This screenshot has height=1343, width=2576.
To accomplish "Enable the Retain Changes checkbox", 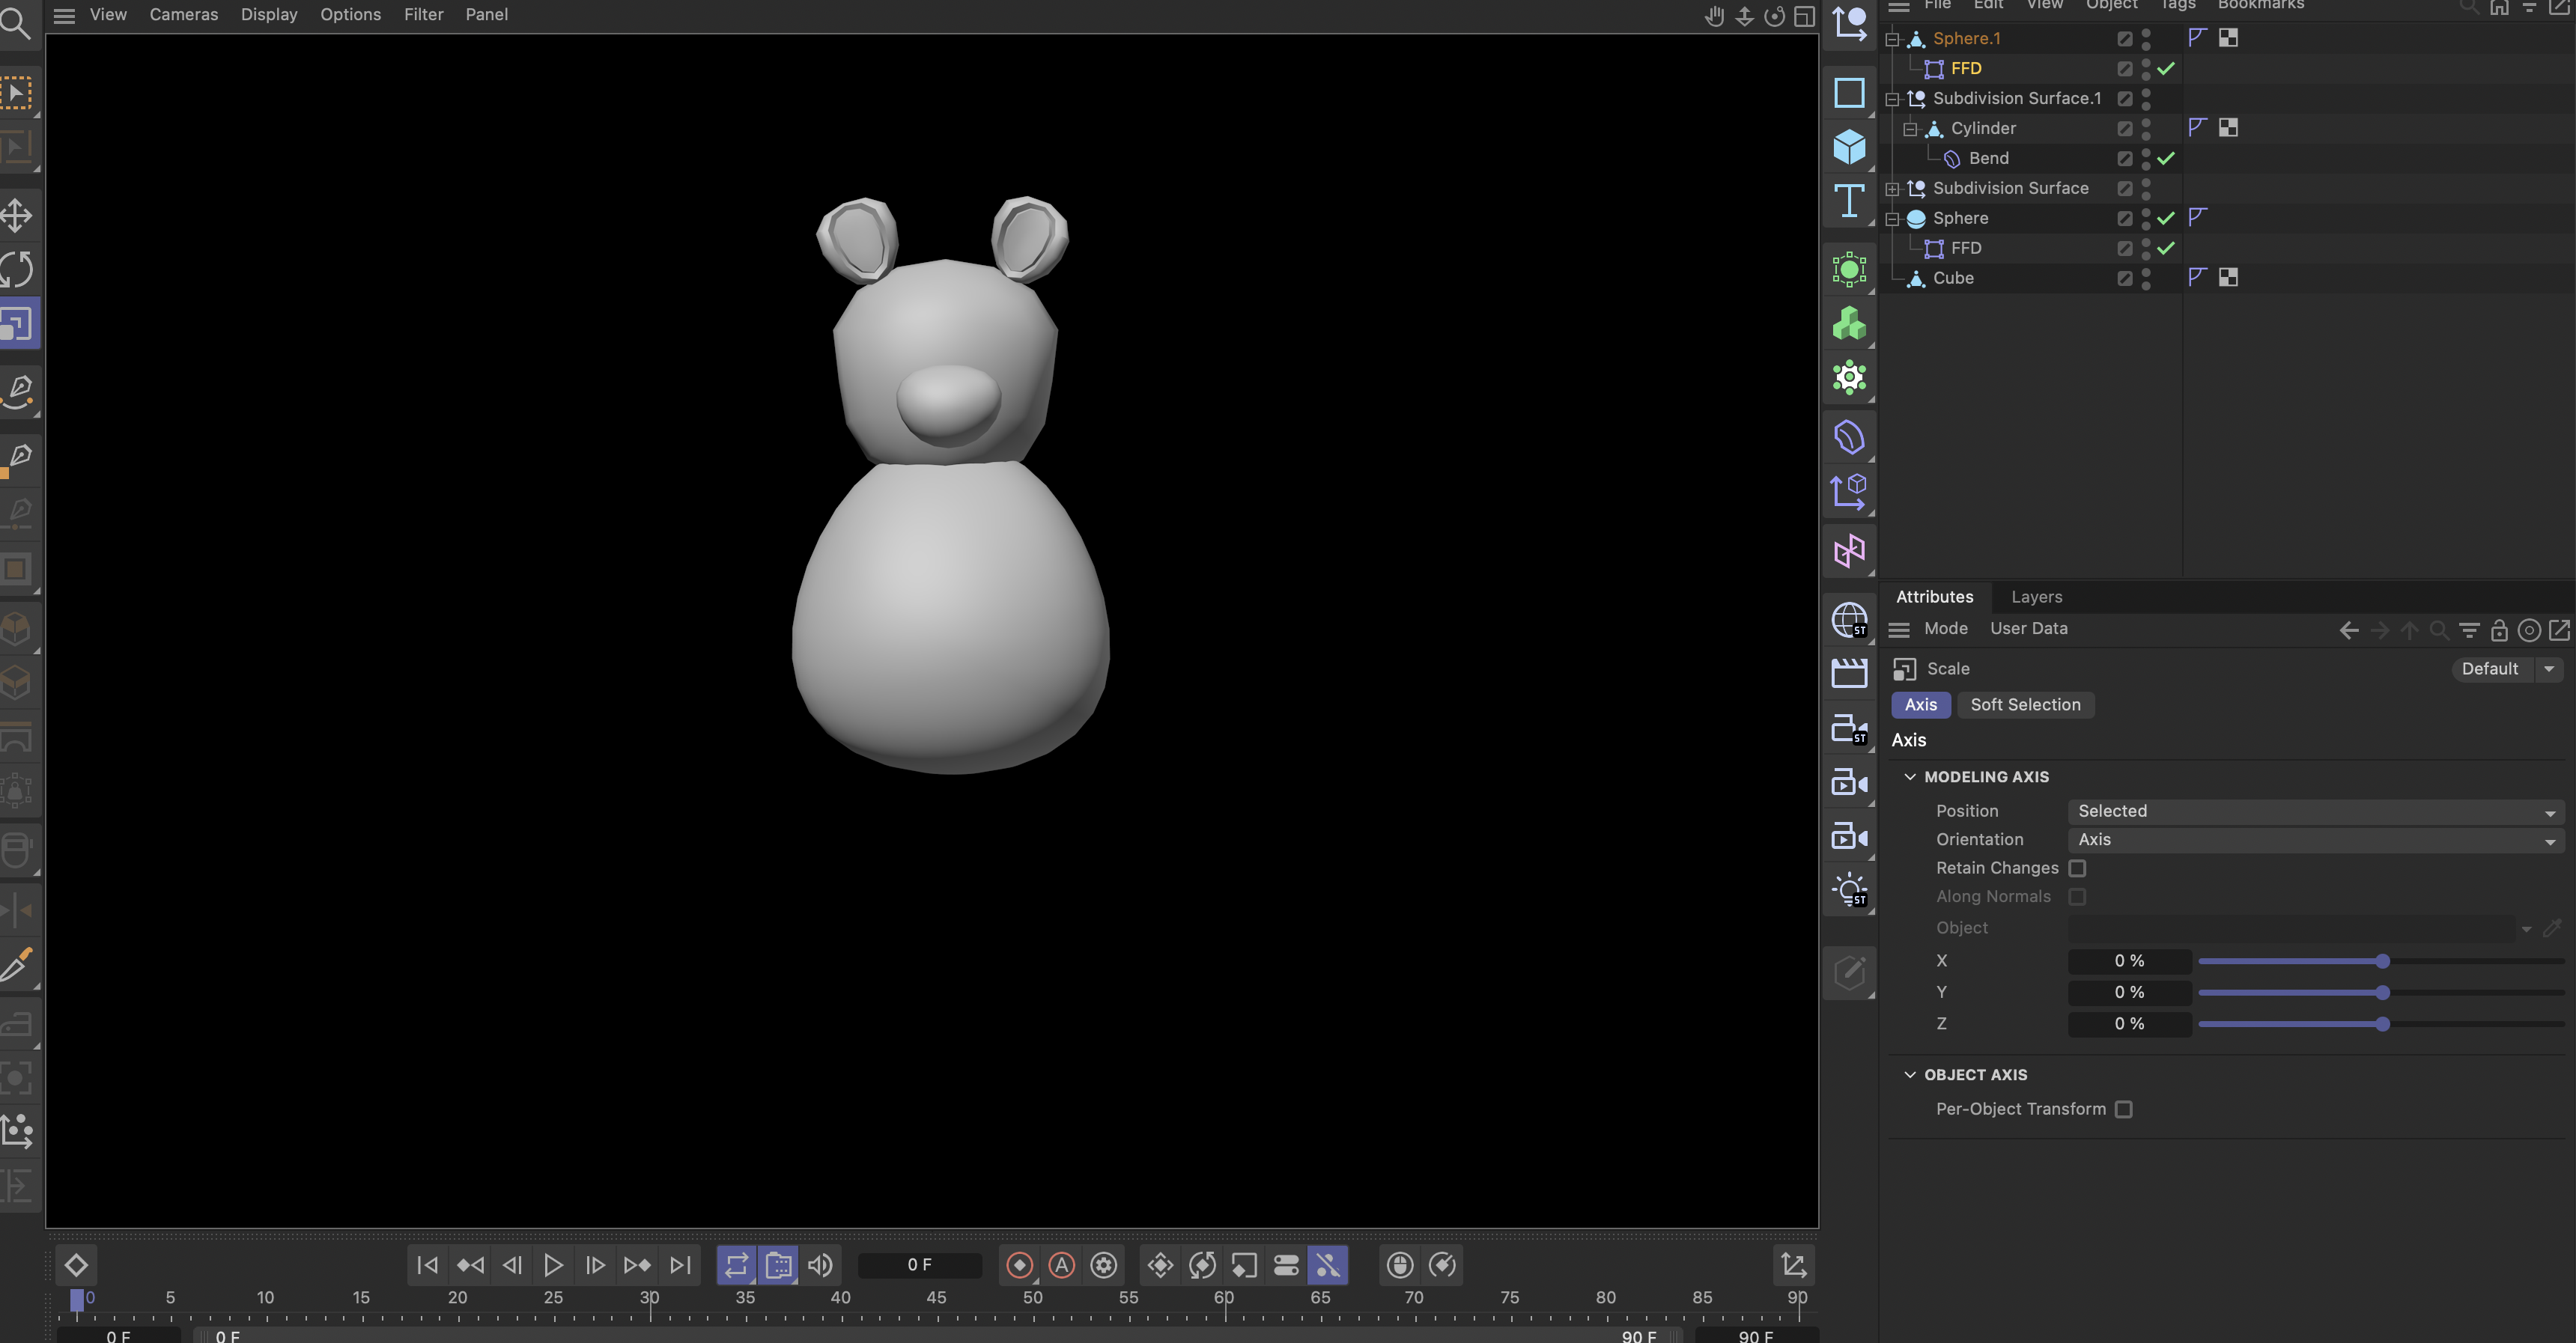I will coord(2078,868).
